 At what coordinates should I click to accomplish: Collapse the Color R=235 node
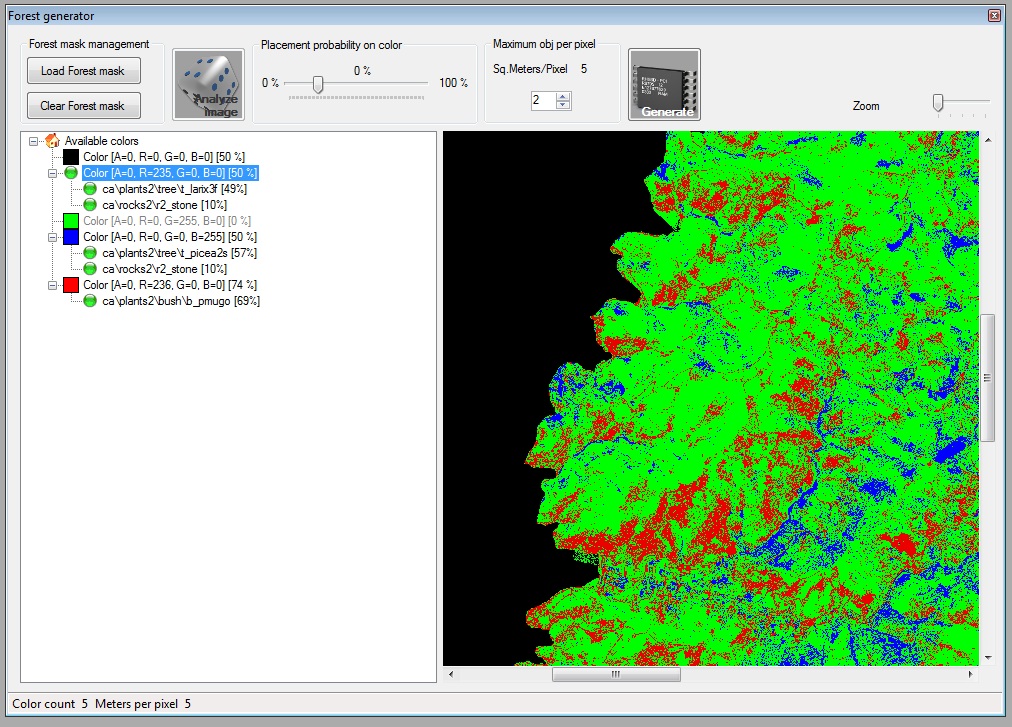click(x=52, y=173)
